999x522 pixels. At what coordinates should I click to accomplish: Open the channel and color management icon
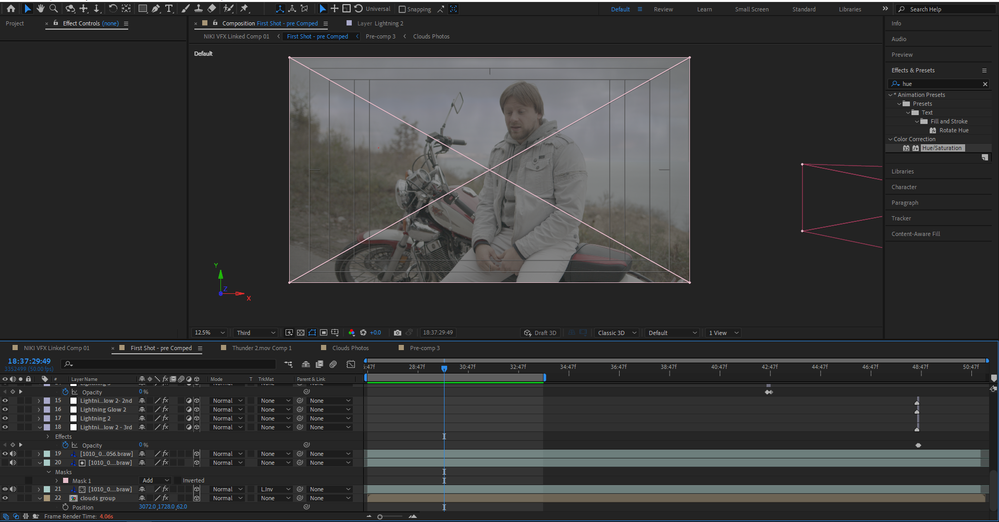point(351,333)
